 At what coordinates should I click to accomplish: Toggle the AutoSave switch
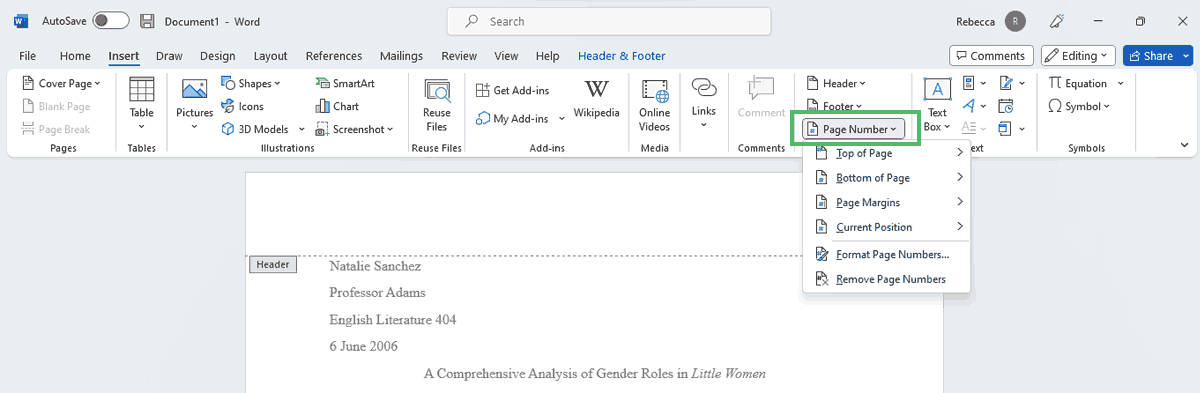point(111,21)
